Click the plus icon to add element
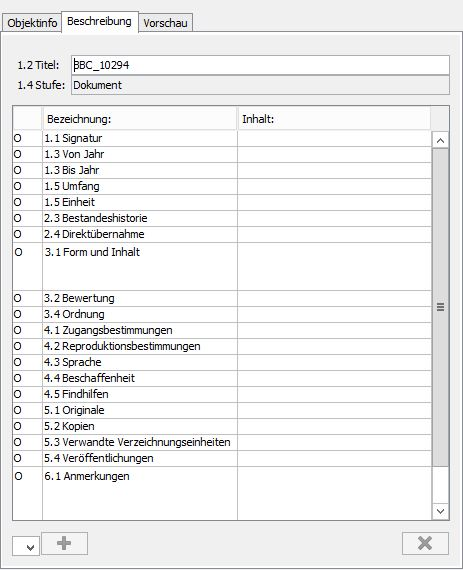Image resolution: width=463 pixels, height=570 pixels. click(64, 543)
